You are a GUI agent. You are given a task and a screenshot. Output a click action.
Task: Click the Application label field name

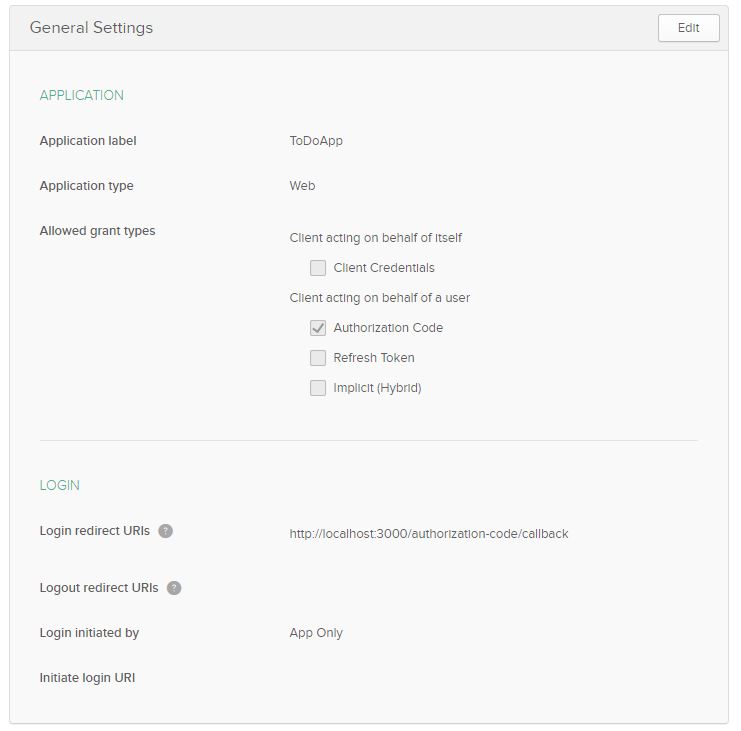(x=88, y=141)
